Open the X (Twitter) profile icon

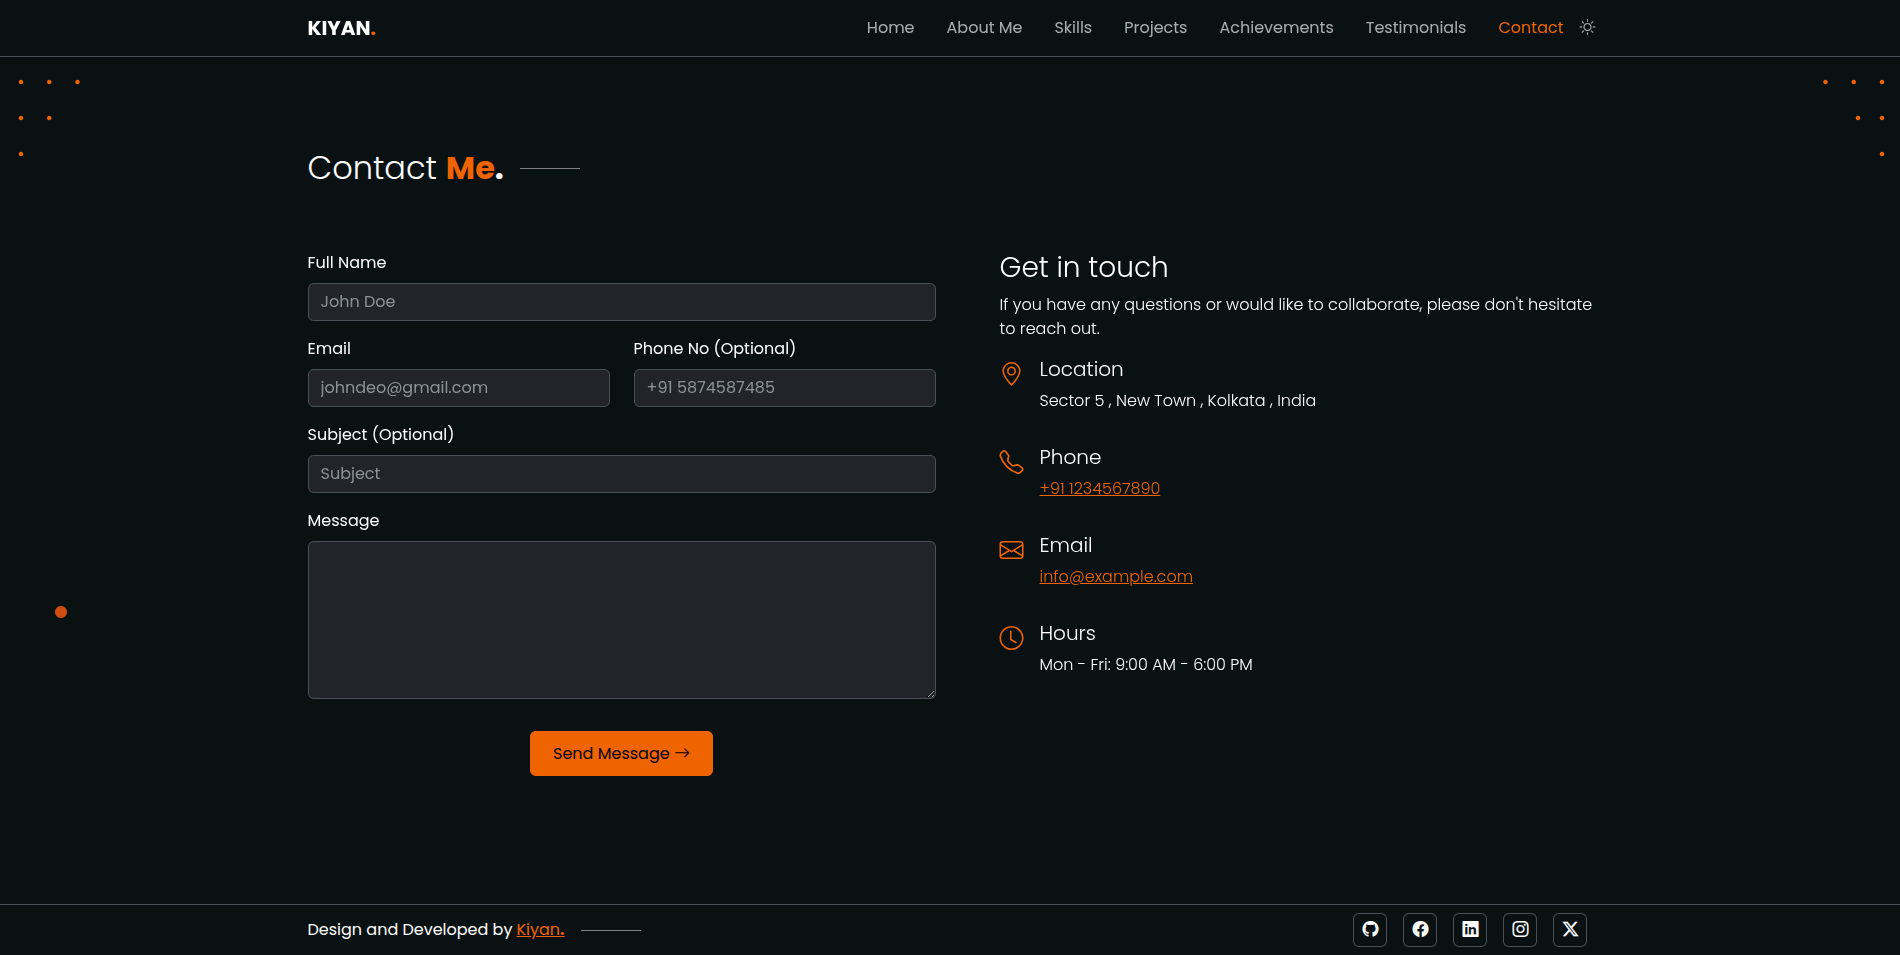tap(1570, 929)
